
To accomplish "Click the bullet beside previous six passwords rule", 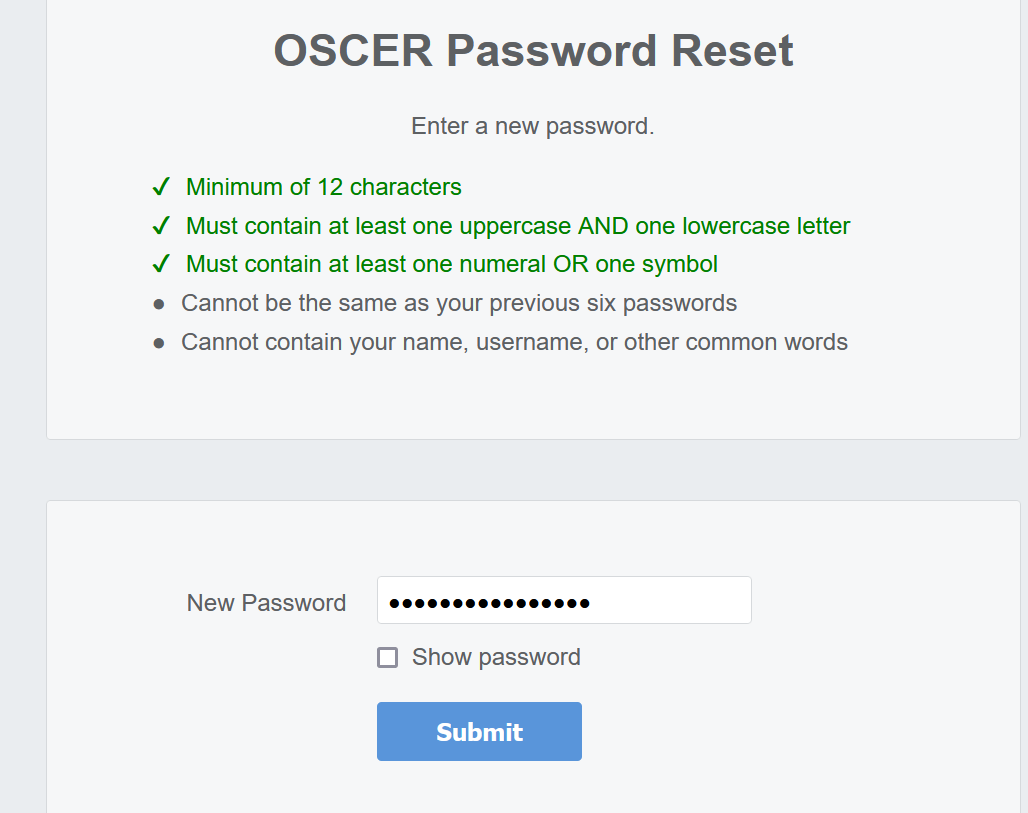I will (161, 302).
